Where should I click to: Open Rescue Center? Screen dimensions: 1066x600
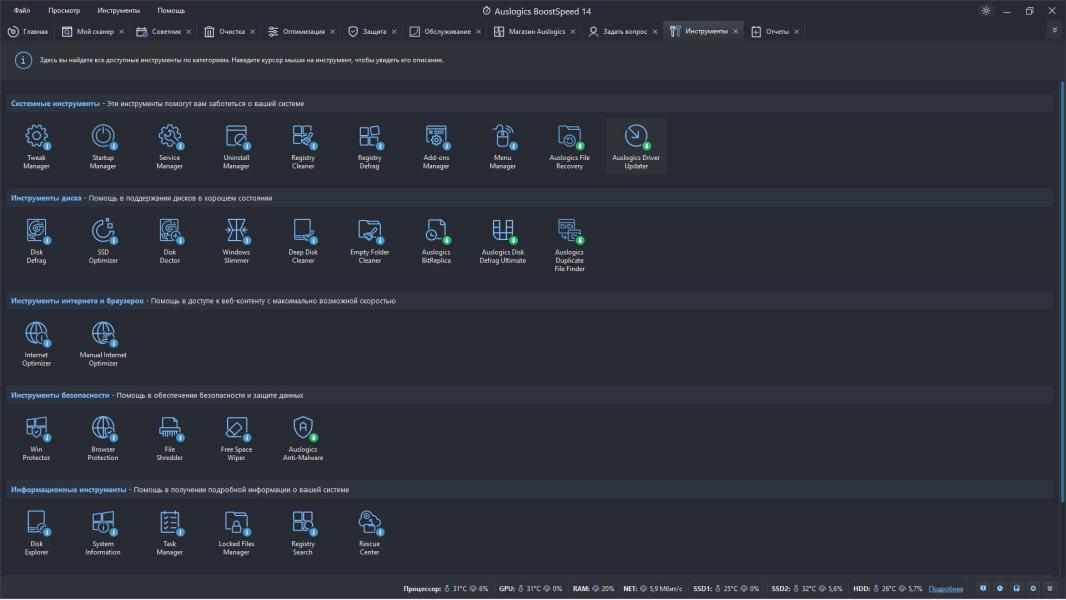(x=369, y=532)
